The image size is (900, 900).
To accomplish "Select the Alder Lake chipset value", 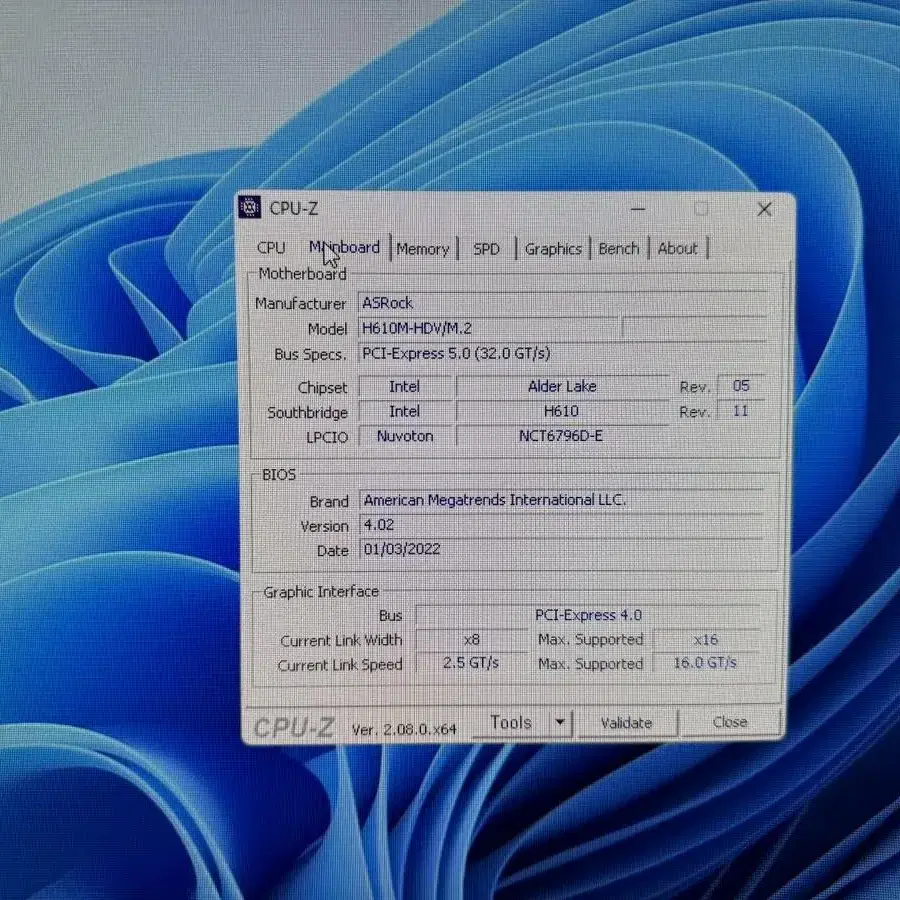I will [562, 386].
